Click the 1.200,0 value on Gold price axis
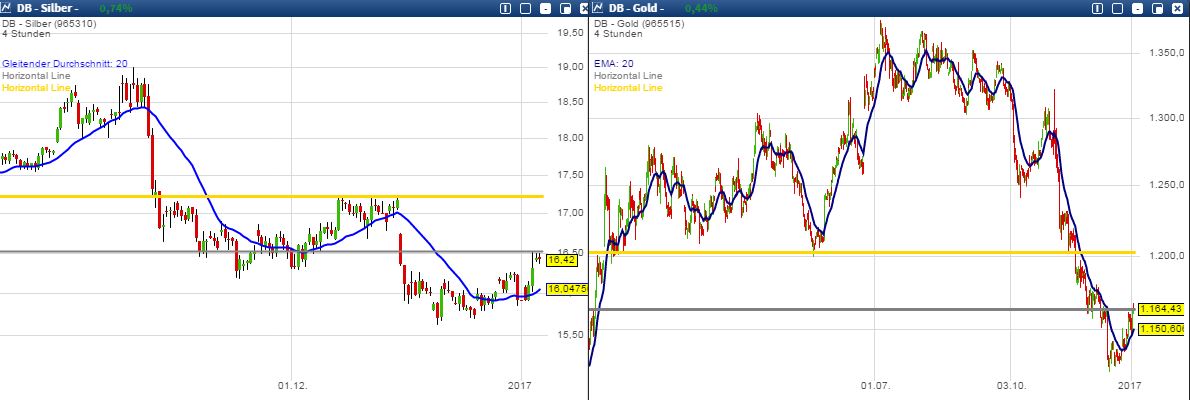Image resolution: width=1190 pixels, height=400 pixels. coord(1167,257)
